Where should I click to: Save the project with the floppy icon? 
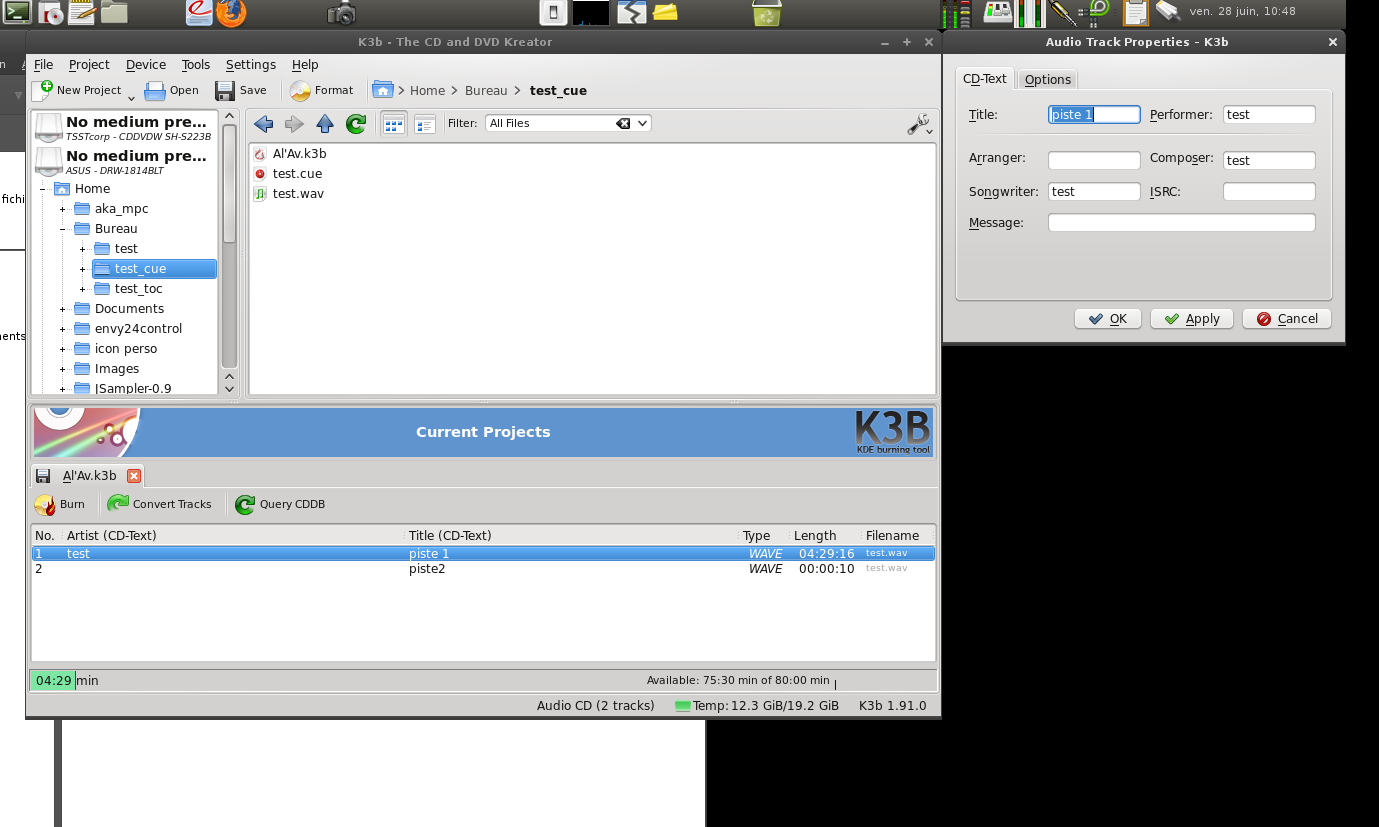pos(241,90)
